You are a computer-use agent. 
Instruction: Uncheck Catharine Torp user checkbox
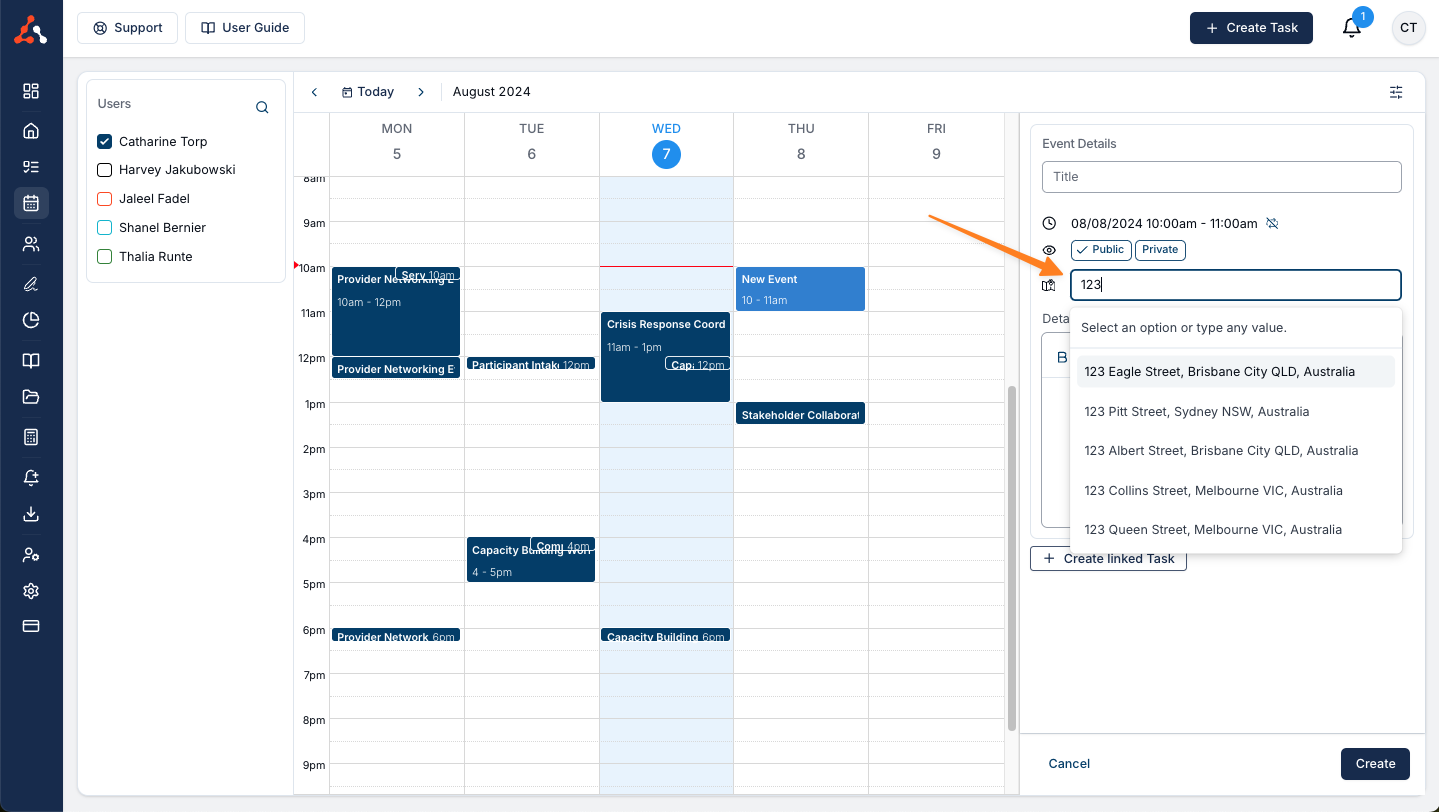pos(104,142)
